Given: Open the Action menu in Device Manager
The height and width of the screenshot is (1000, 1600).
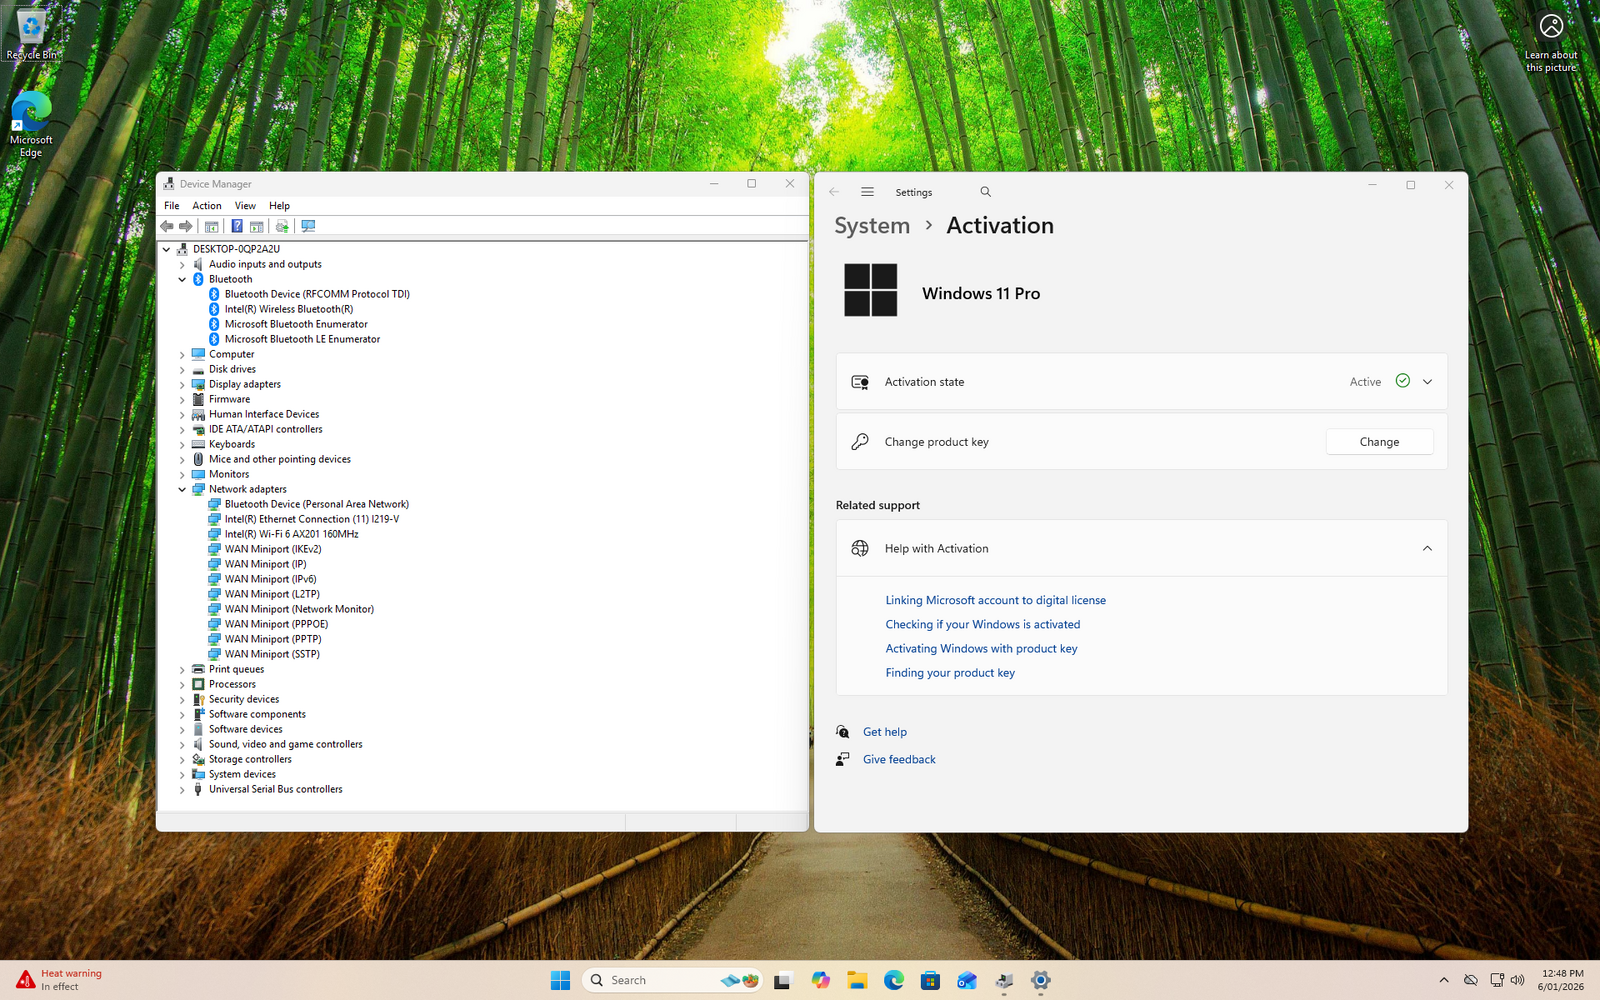Looking at the screenshot, I should (207, 206).
